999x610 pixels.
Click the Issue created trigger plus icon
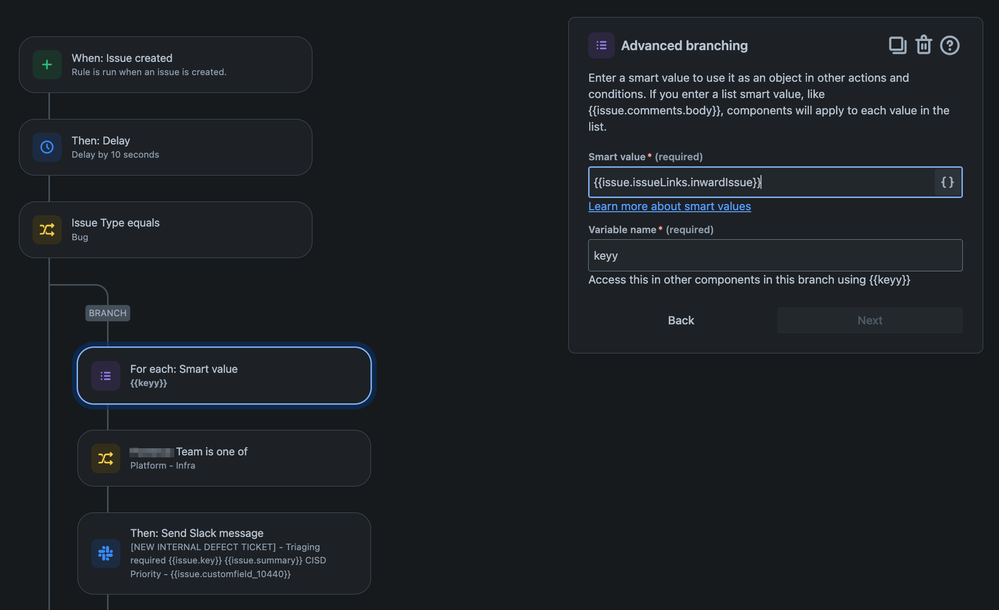tap(46, 63)
